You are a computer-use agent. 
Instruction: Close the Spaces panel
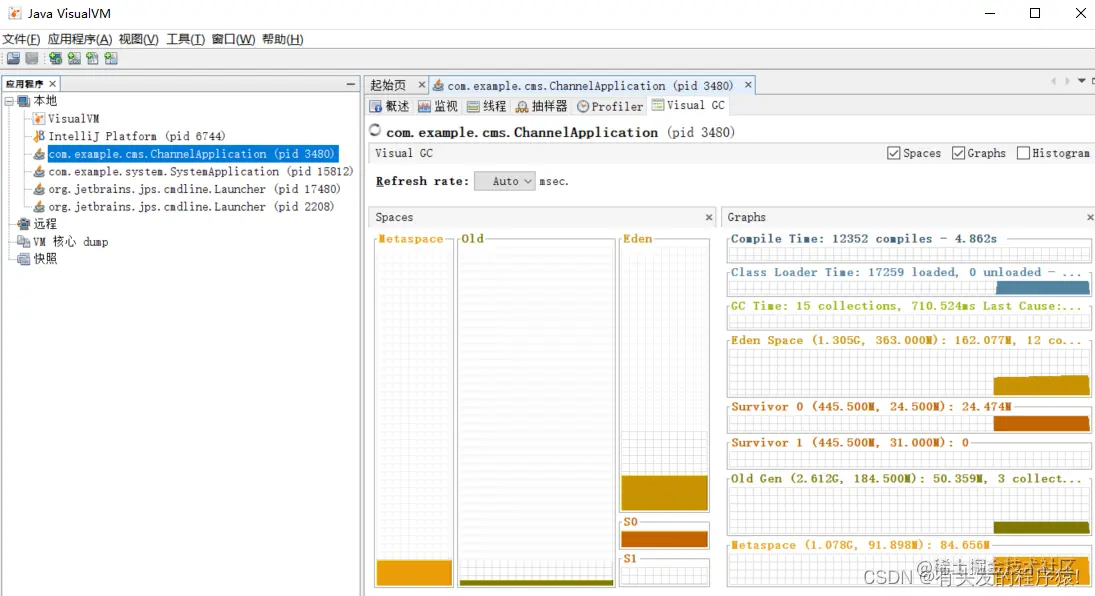pyautogui.click(x=709, y=217)
